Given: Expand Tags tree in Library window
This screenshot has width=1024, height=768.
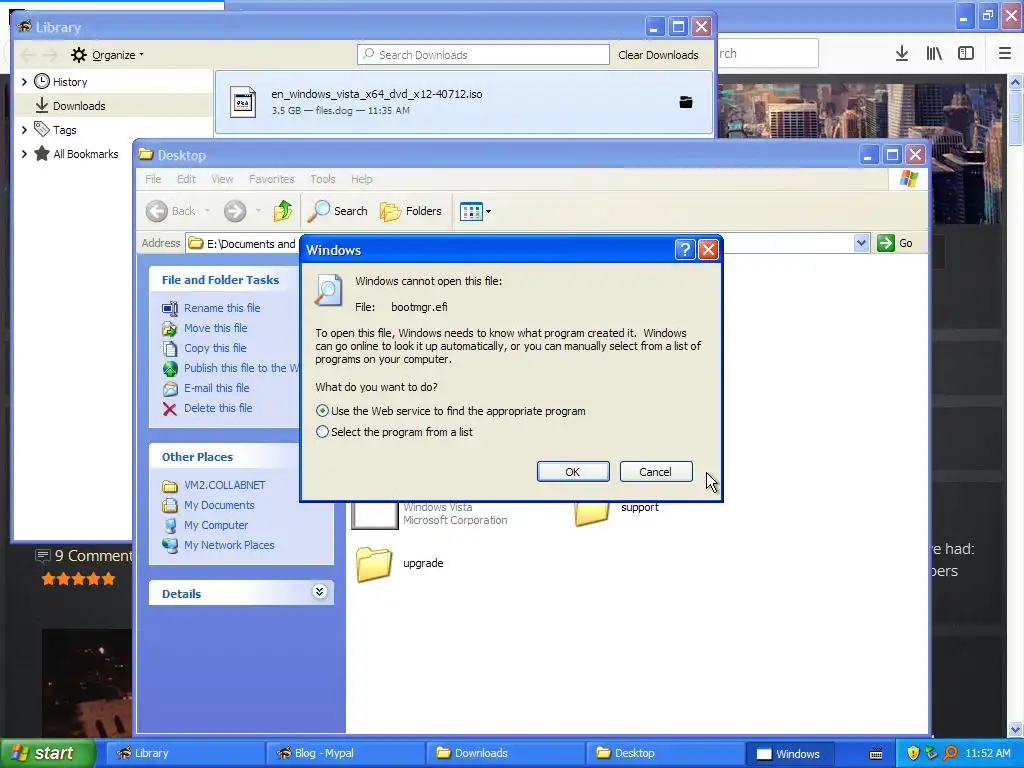Looking at the screenshot, I should (24, 130).
